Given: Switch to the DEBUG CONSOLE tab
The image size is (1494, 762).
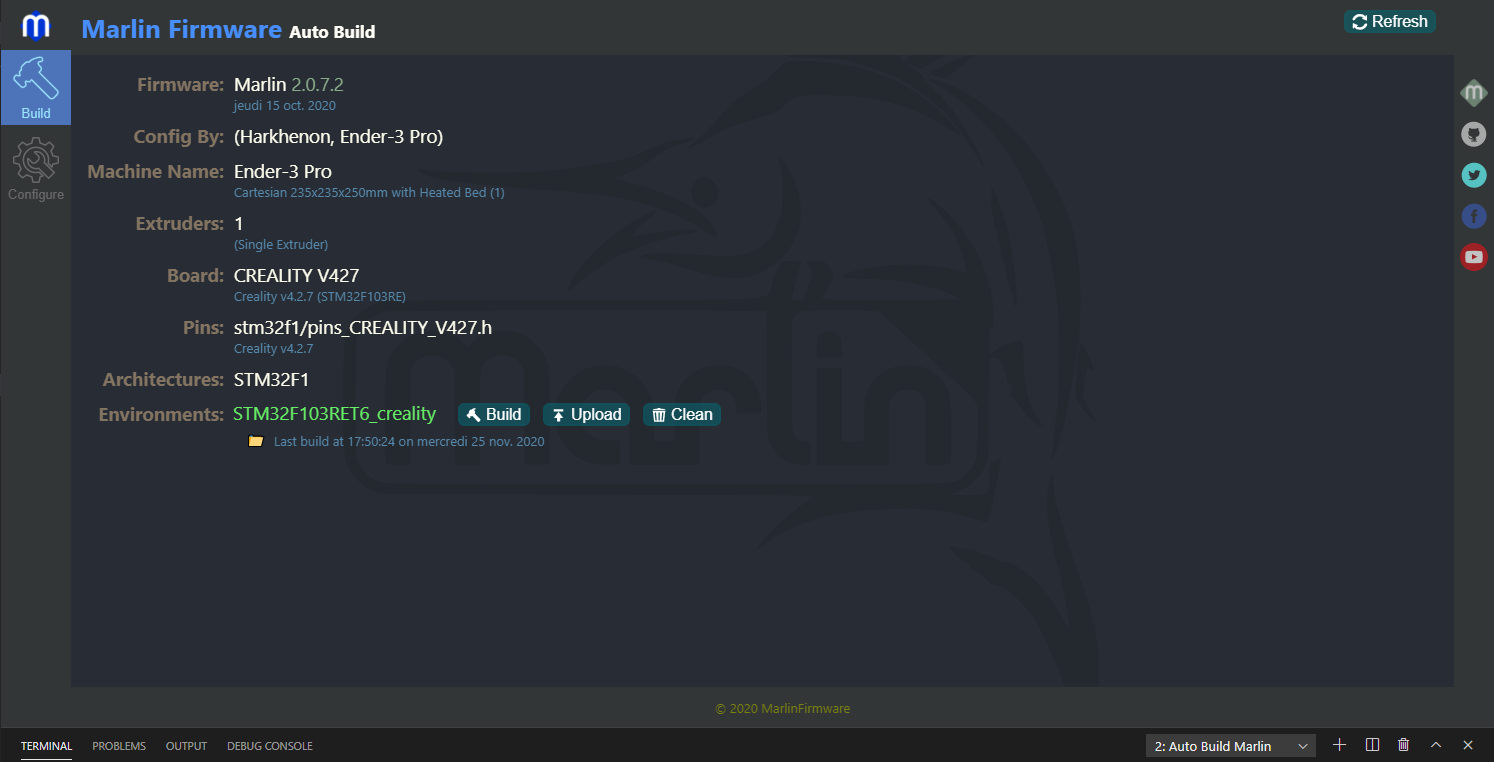Looking at the screenshot, I should tap(270, 746).
